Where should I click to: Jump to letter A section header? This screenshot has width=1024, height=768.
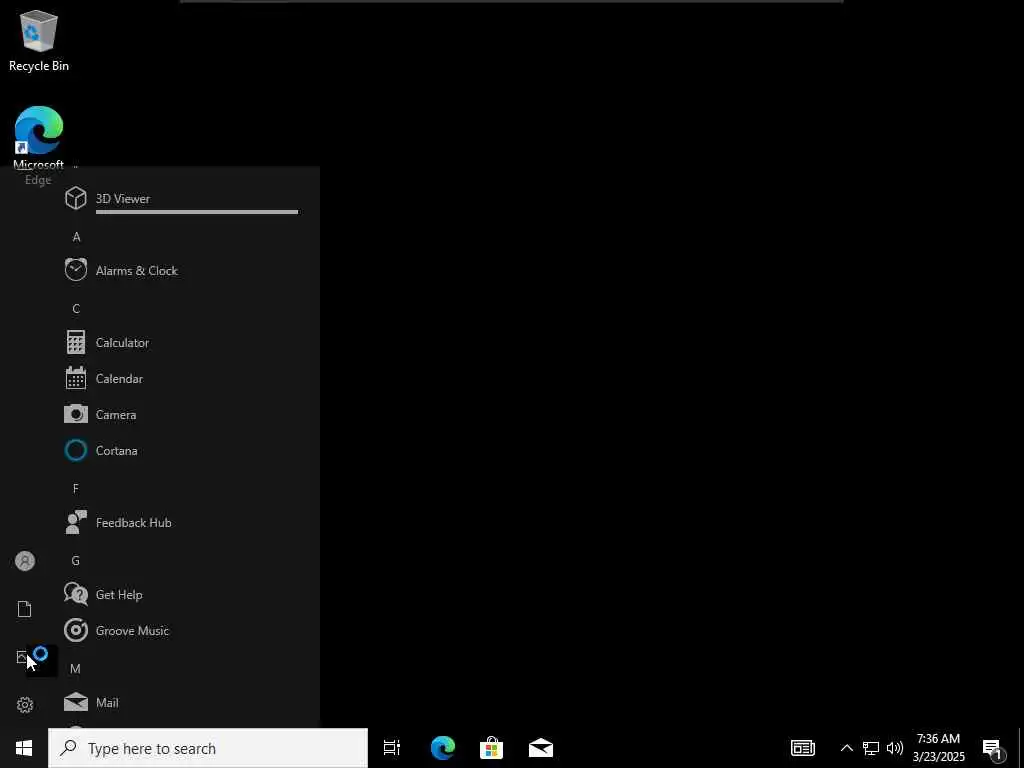[76, 237]
